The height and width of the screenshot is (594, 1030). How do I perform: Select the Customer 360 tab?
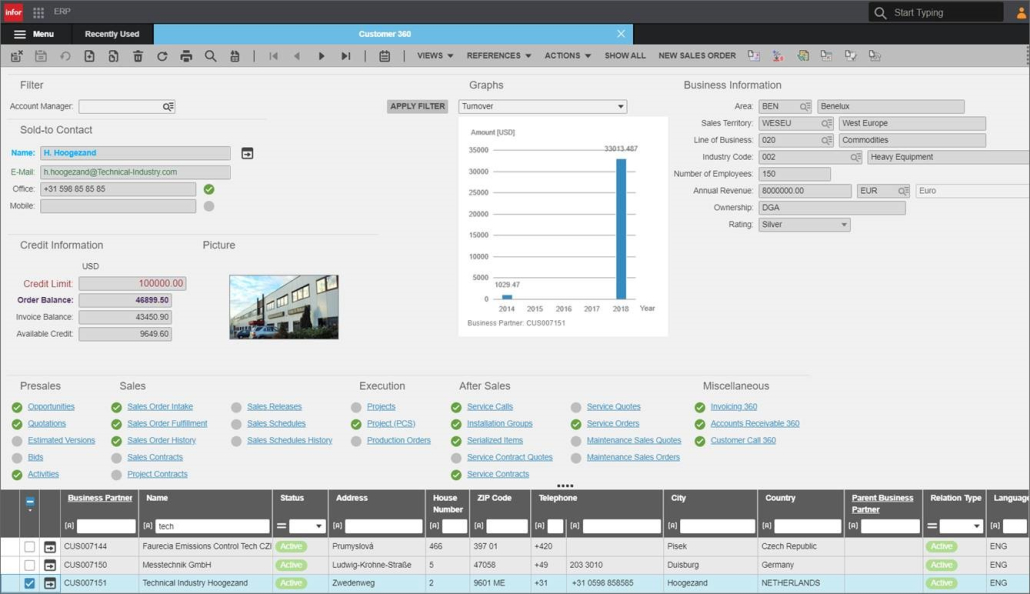(385, 34)
